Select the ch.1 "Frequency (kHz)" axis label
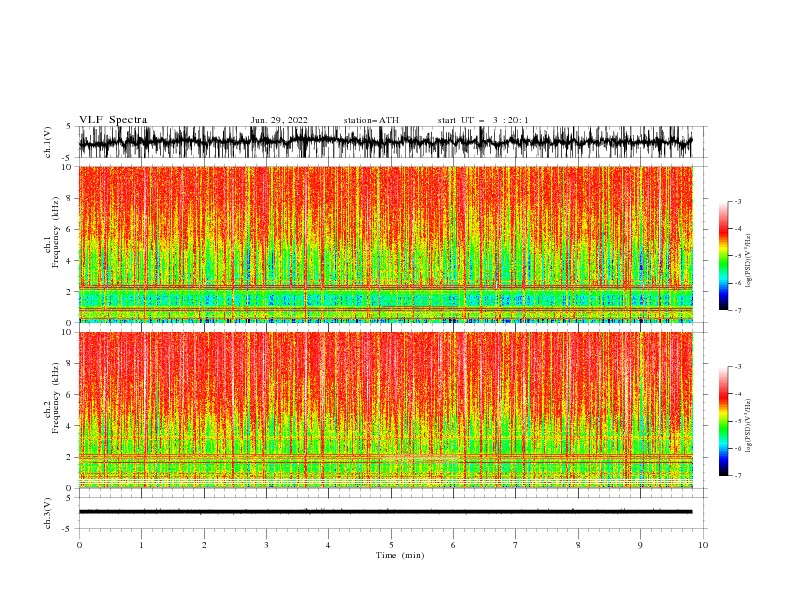The height and width of the screenshot is (612, 792). pyautogui.click(x=56, y=232)
